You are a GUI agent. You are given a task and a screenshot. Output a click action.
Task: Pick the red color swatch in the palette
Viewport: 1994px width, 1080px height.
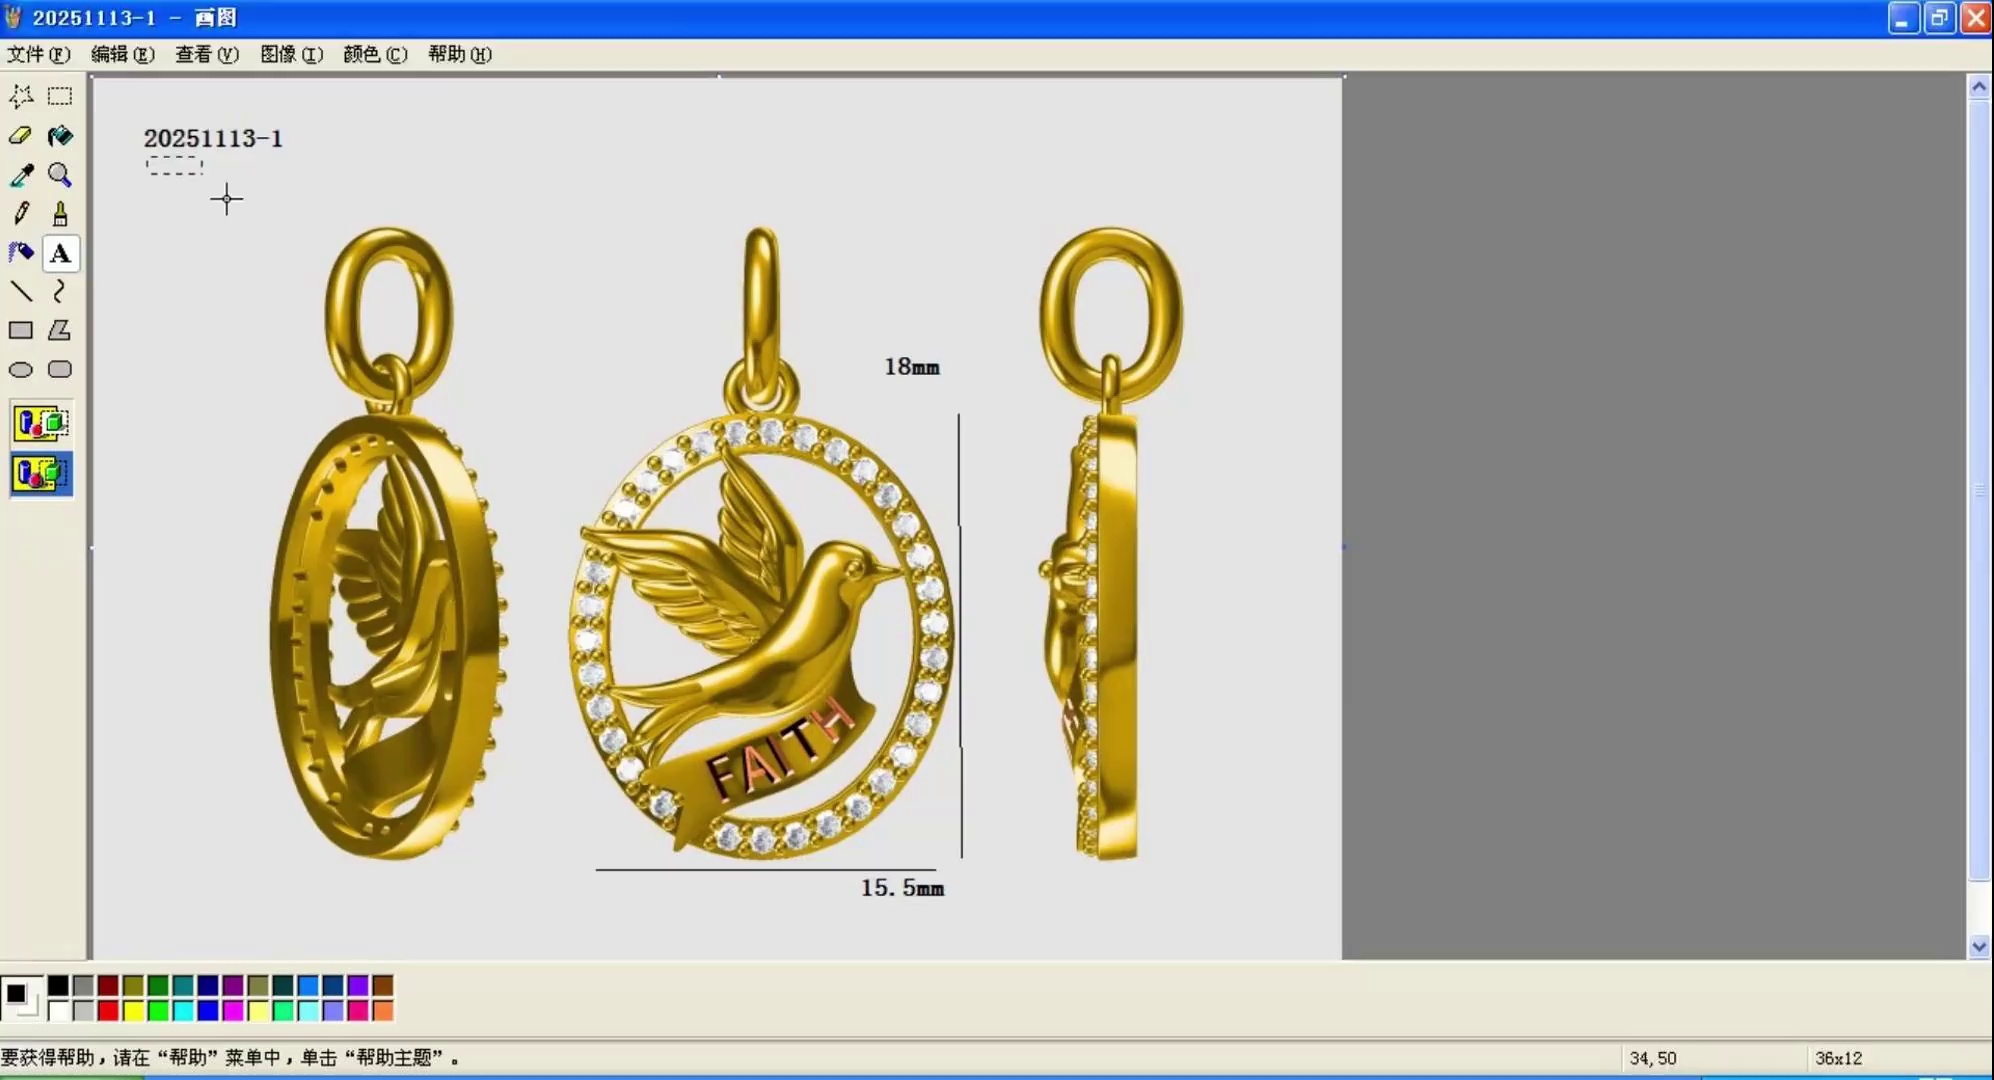(x=108, y=1011)
